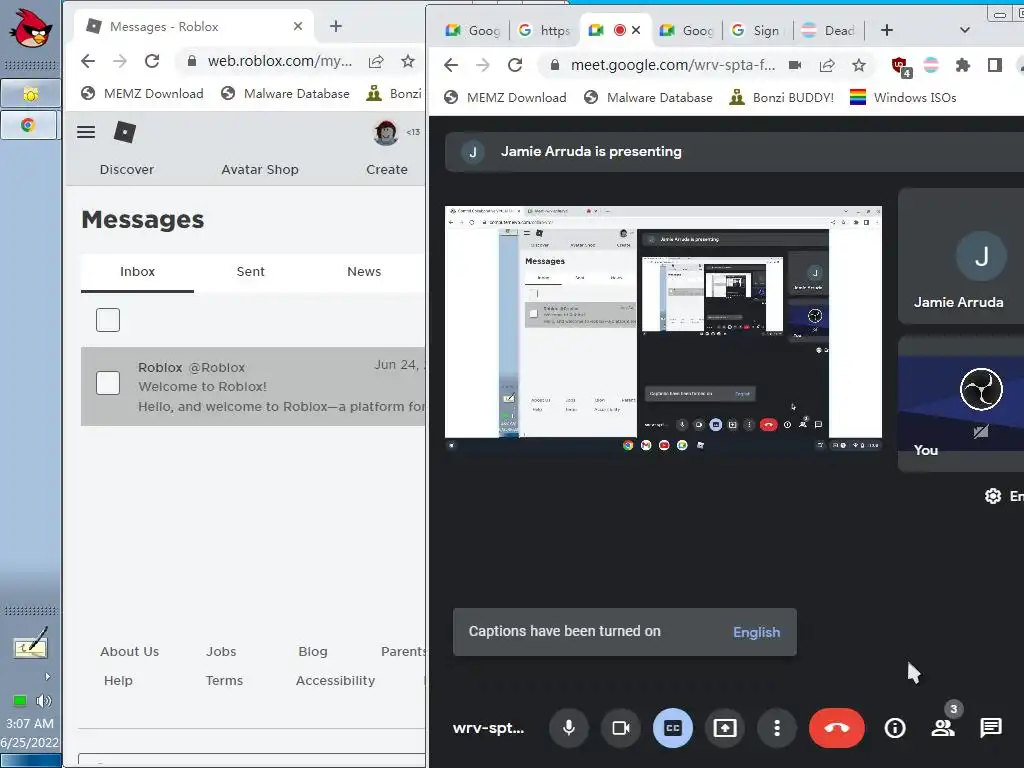Go back in the Roblox window

(88, 61)
